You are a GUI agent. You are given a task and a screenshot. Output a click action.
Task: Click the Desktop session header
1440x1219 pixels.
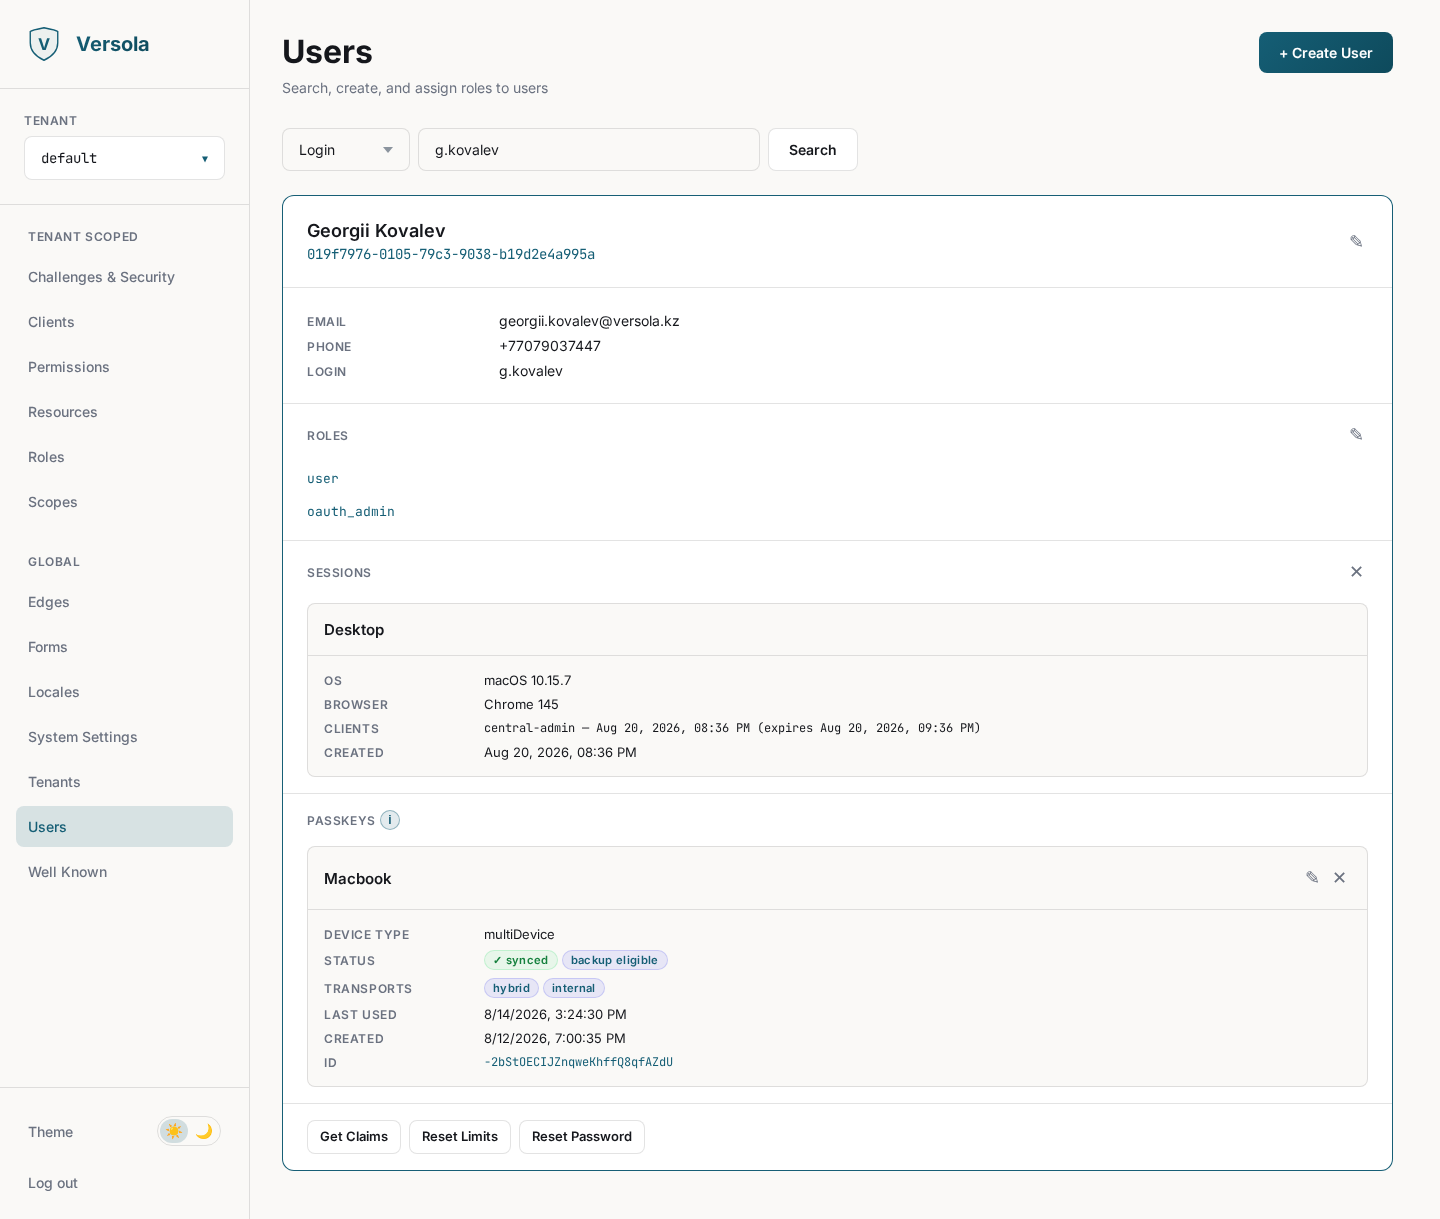tap(837, 630)
